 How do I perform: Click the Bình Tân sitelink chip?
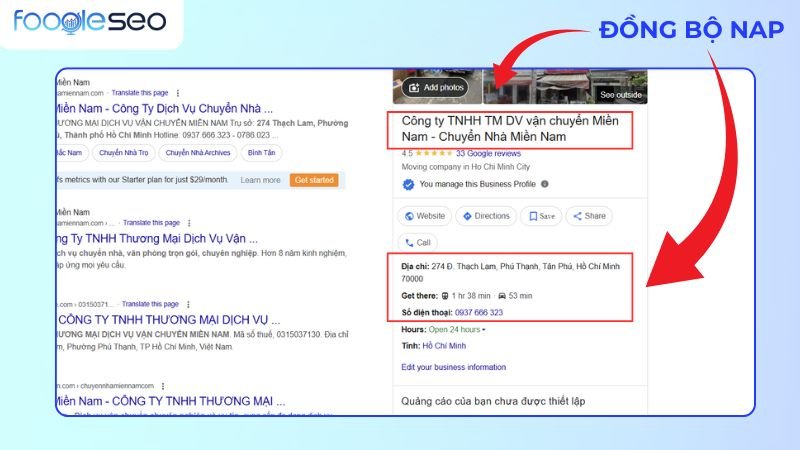(262, 153)
